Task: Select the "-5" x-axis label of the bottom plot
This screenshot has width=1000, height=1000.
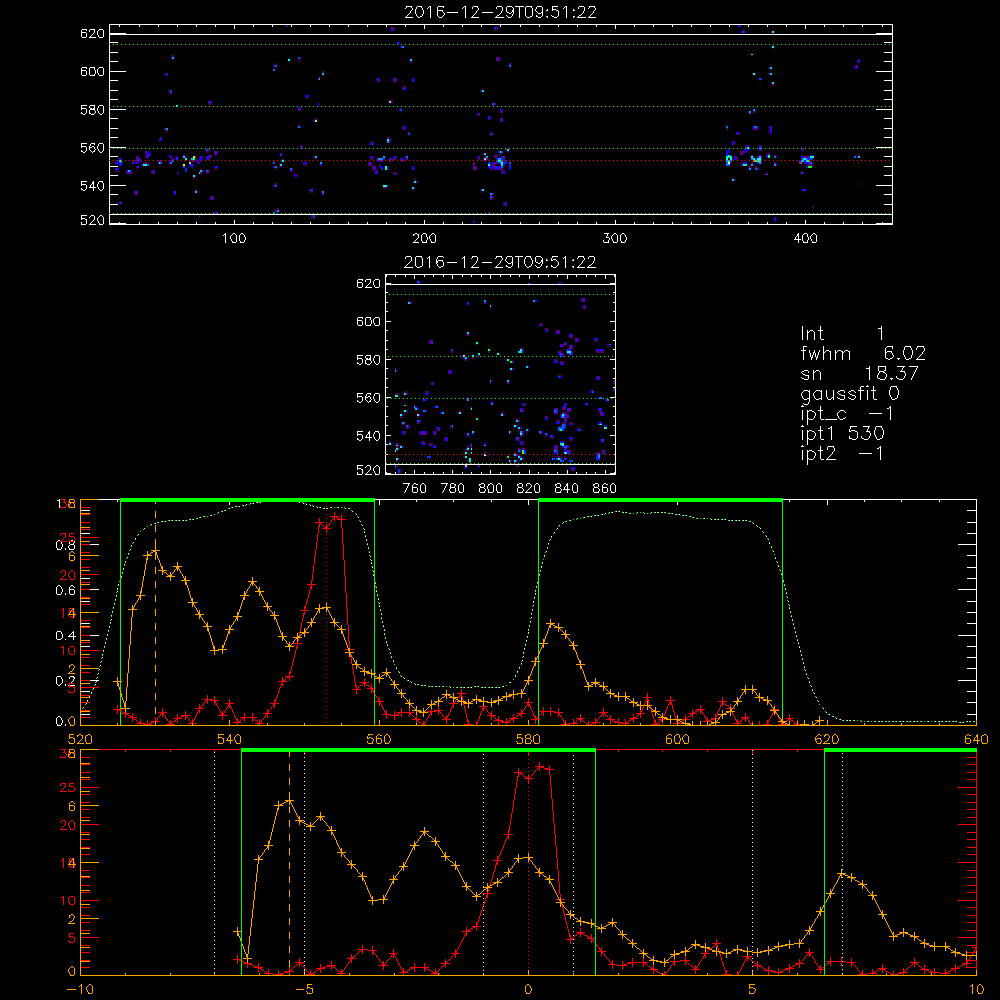Action: click(306, 989)
